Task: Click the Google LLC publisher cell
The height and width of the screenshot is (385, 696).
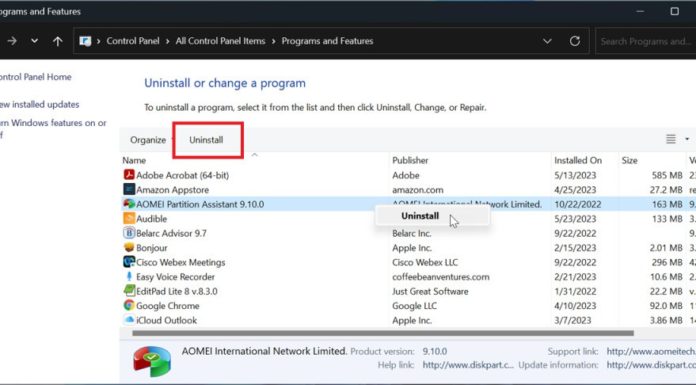Action: pos(414,306)
